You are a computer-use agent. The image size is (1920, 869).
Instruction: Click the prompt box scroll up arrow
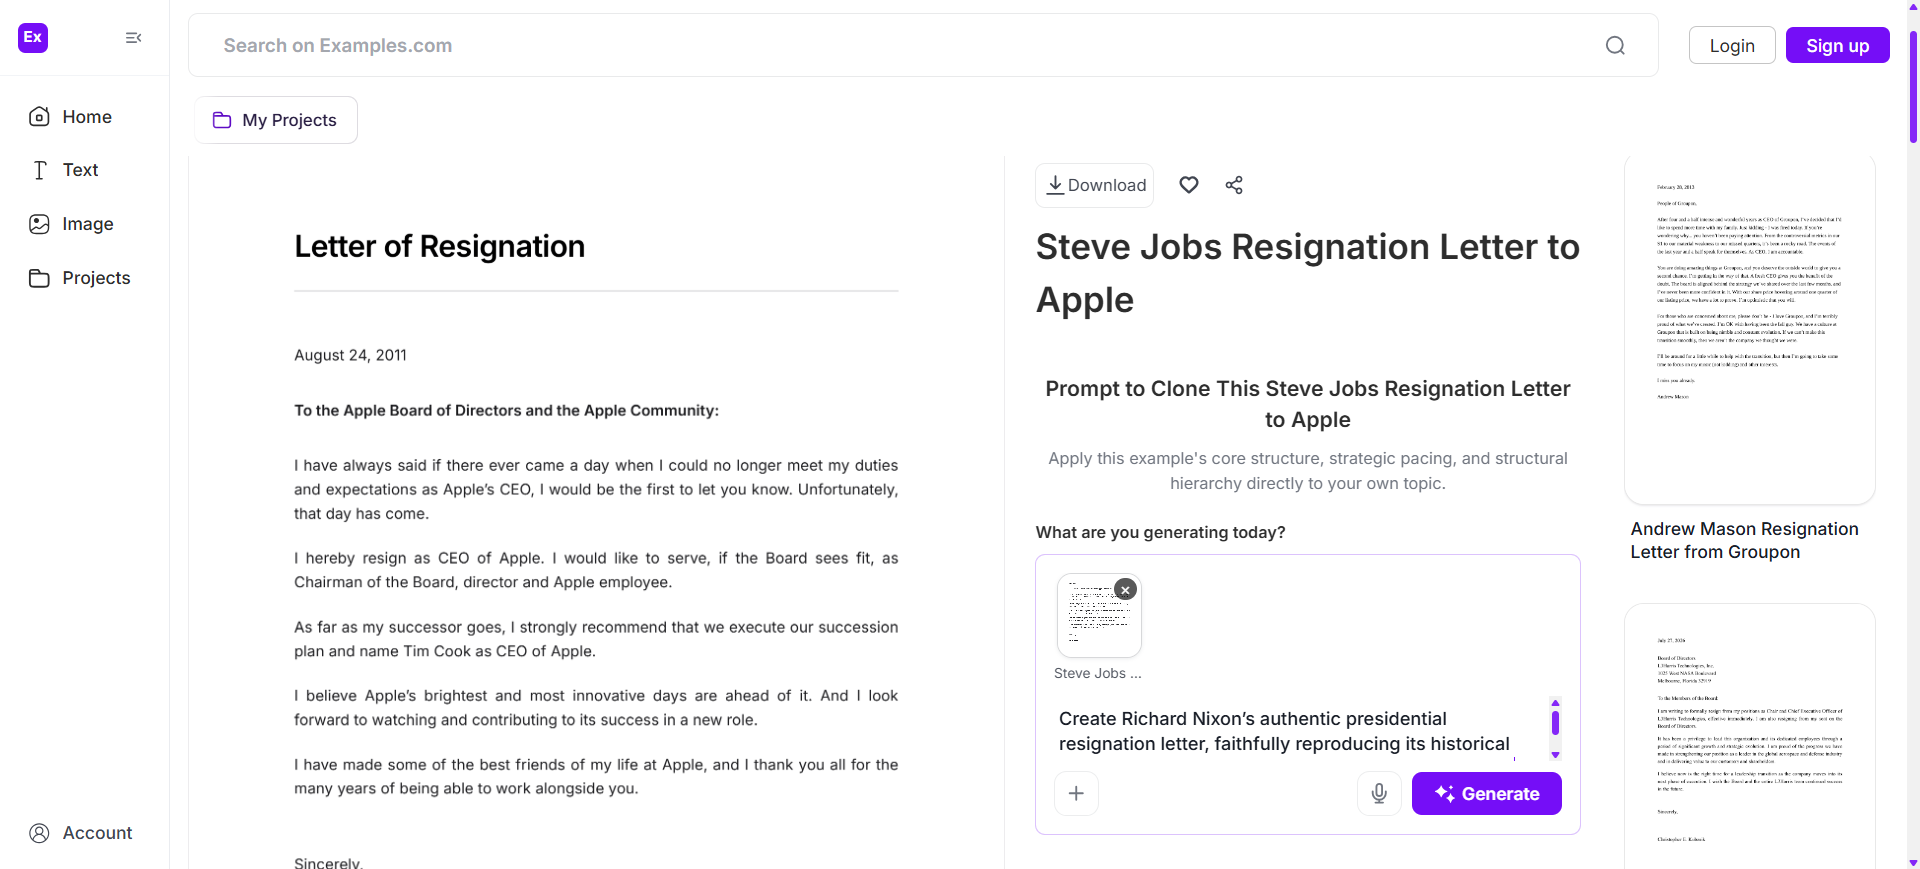(1555, 703)
